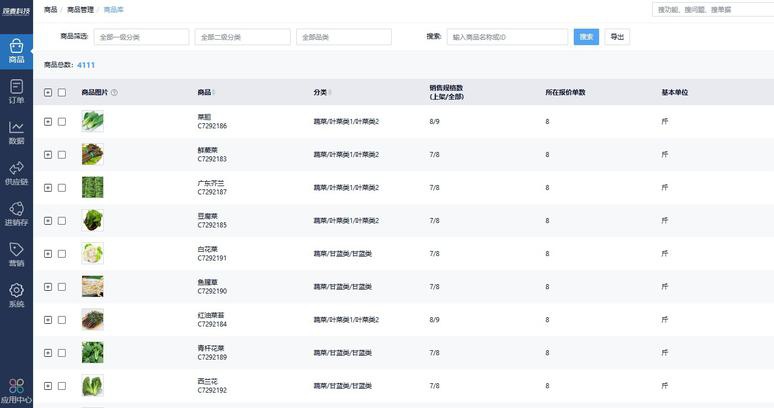The width and height of the screenshot is (774, 408).
Task: Expand the row of product C7292185
Action: [x=48, y=221]
